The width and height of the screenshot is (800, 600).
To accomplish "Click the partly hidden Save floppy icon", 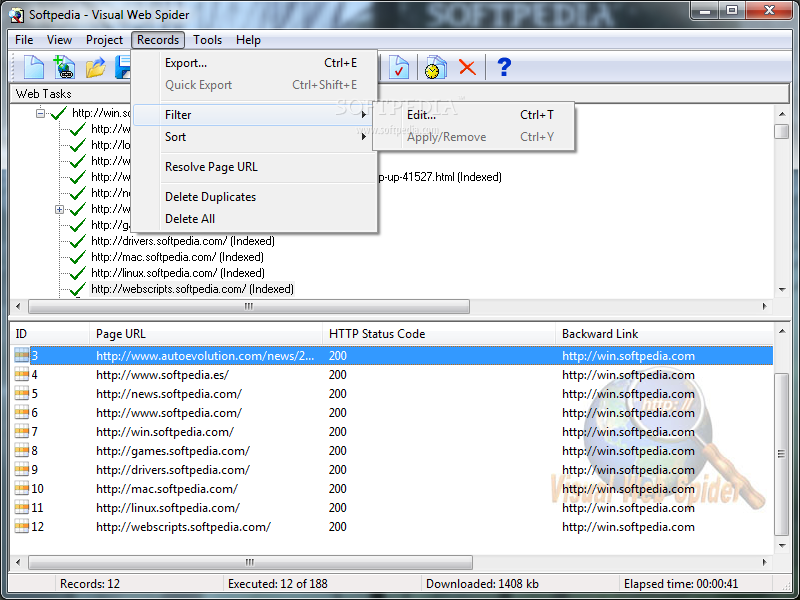I will (122, 67).
